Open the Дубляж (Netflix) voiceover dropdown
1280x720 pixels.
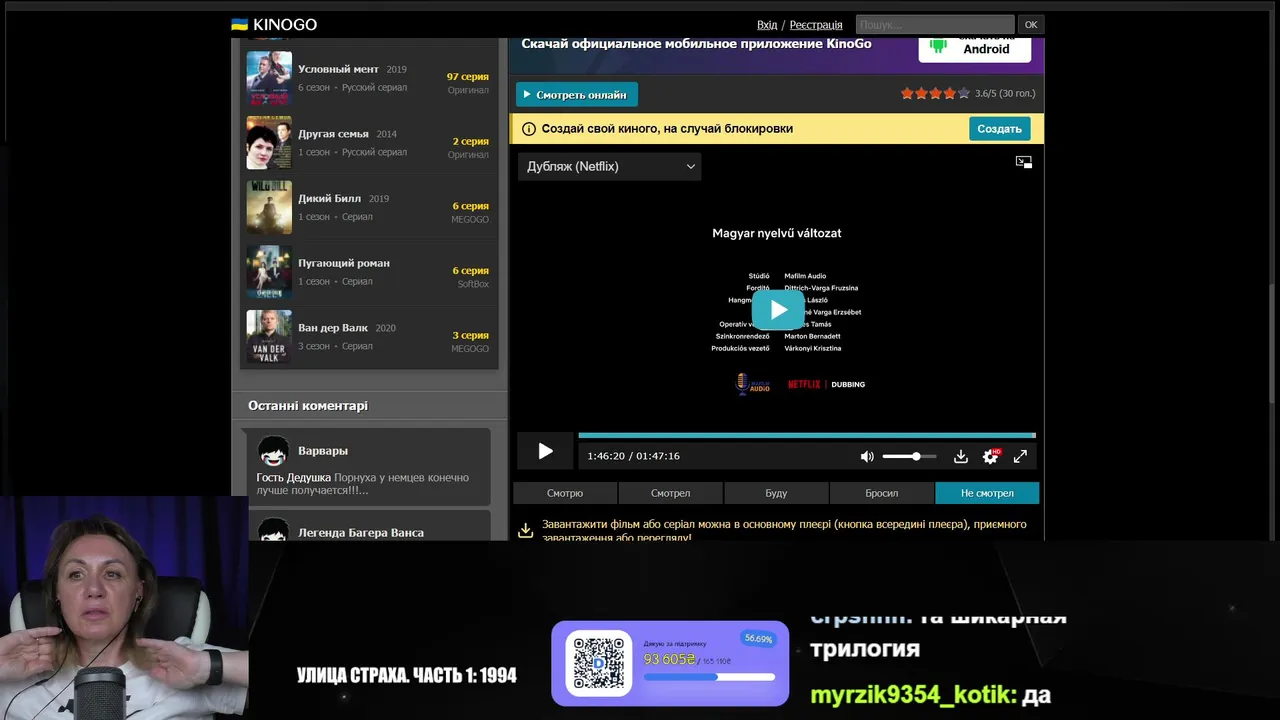click(610, 166)
